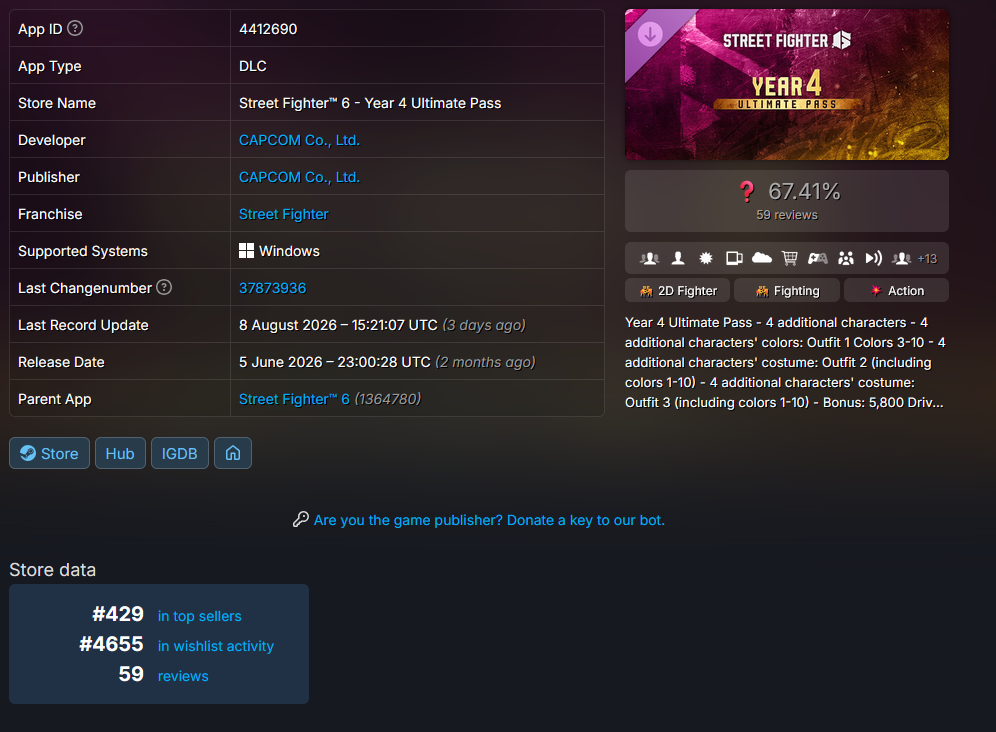The width and height of the screenshot is (996, 732).
Task: Open the 'reviews' link in Store data
Action: point(183,676)
